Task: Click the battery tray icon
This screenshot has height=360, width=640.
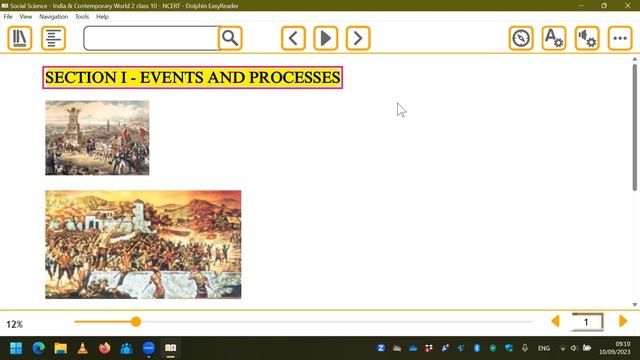Action: pos(587,348)
